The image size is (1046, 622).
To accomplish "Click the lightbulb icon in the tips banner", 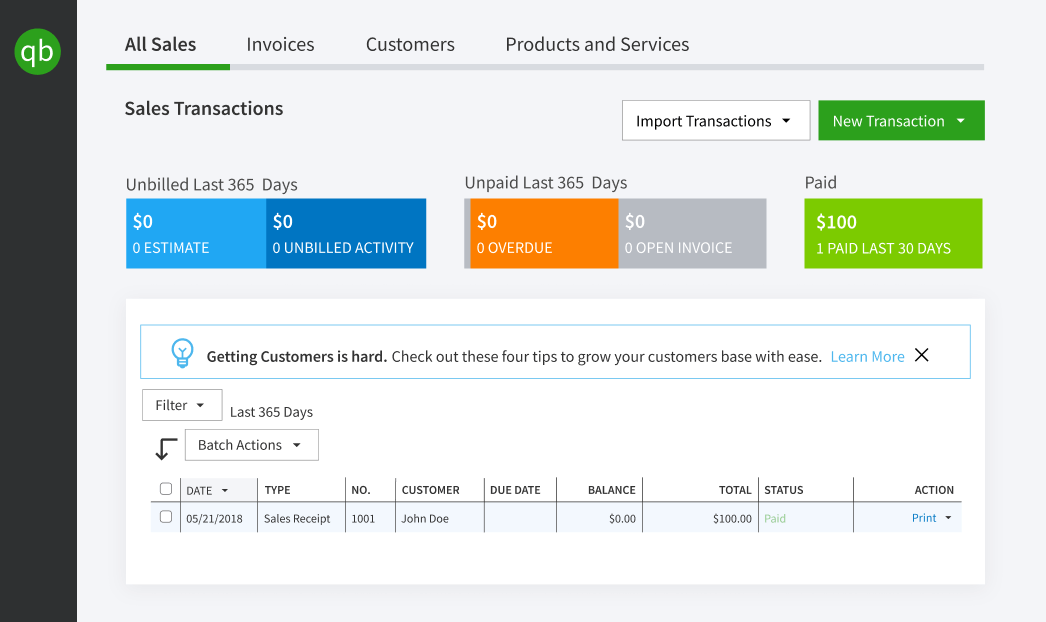I will pyautogui.click(x=182, y=352).
